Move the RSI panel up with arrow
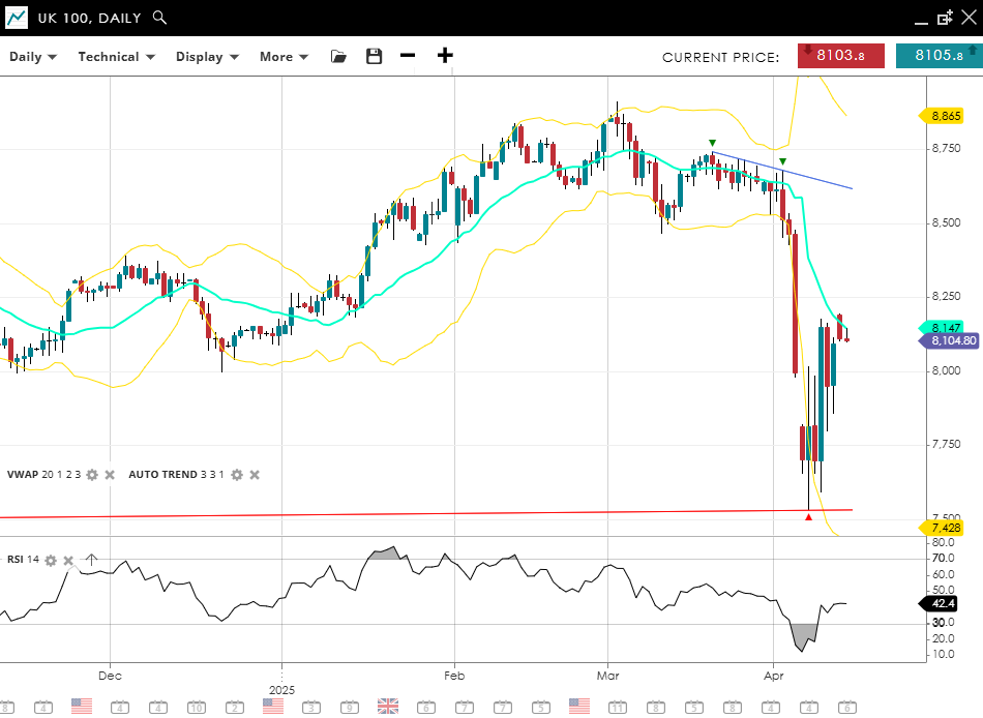Viewport: 983px width, 718px height. click(x=91, y=560)
